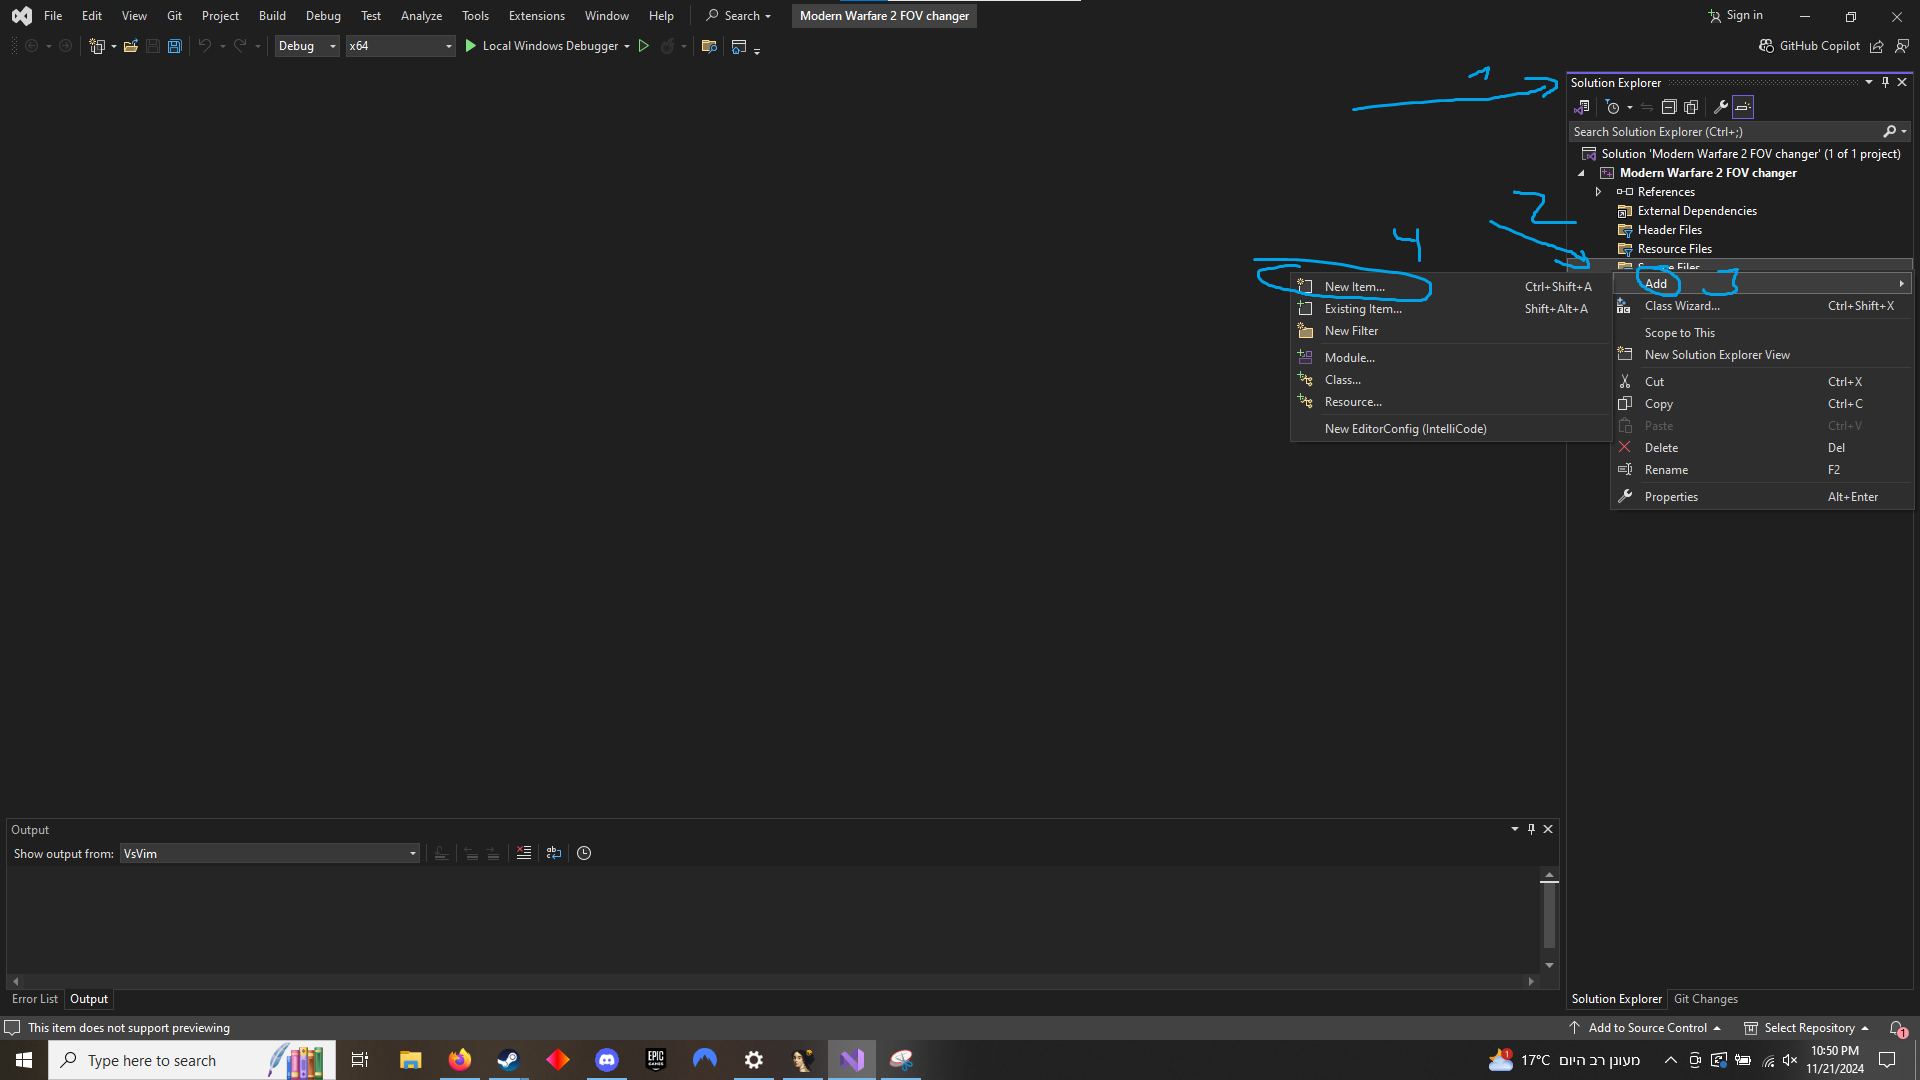Start debugging with the green play button
Screen dimensions: 1920x1080
coord(471,46)
